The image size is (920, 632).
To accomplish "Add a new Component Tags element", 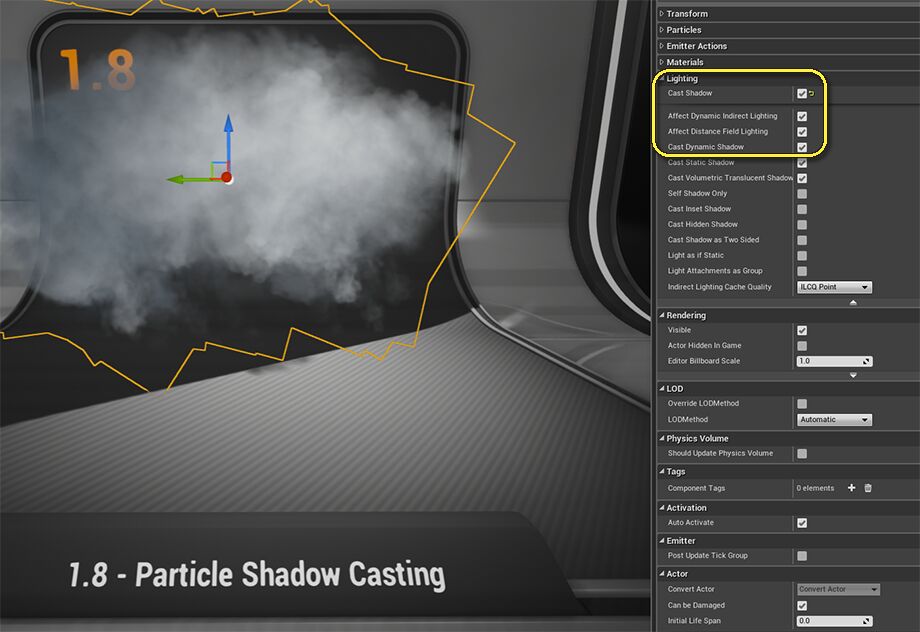I will 851,488.
